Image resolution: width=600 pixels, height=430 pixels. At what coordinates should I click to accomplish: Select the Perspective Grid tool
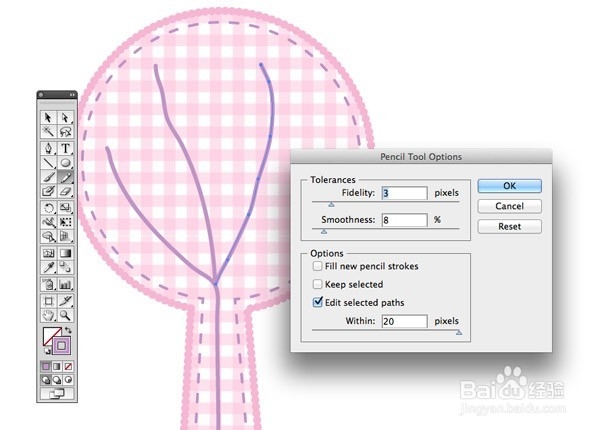(x=65, y=236)
